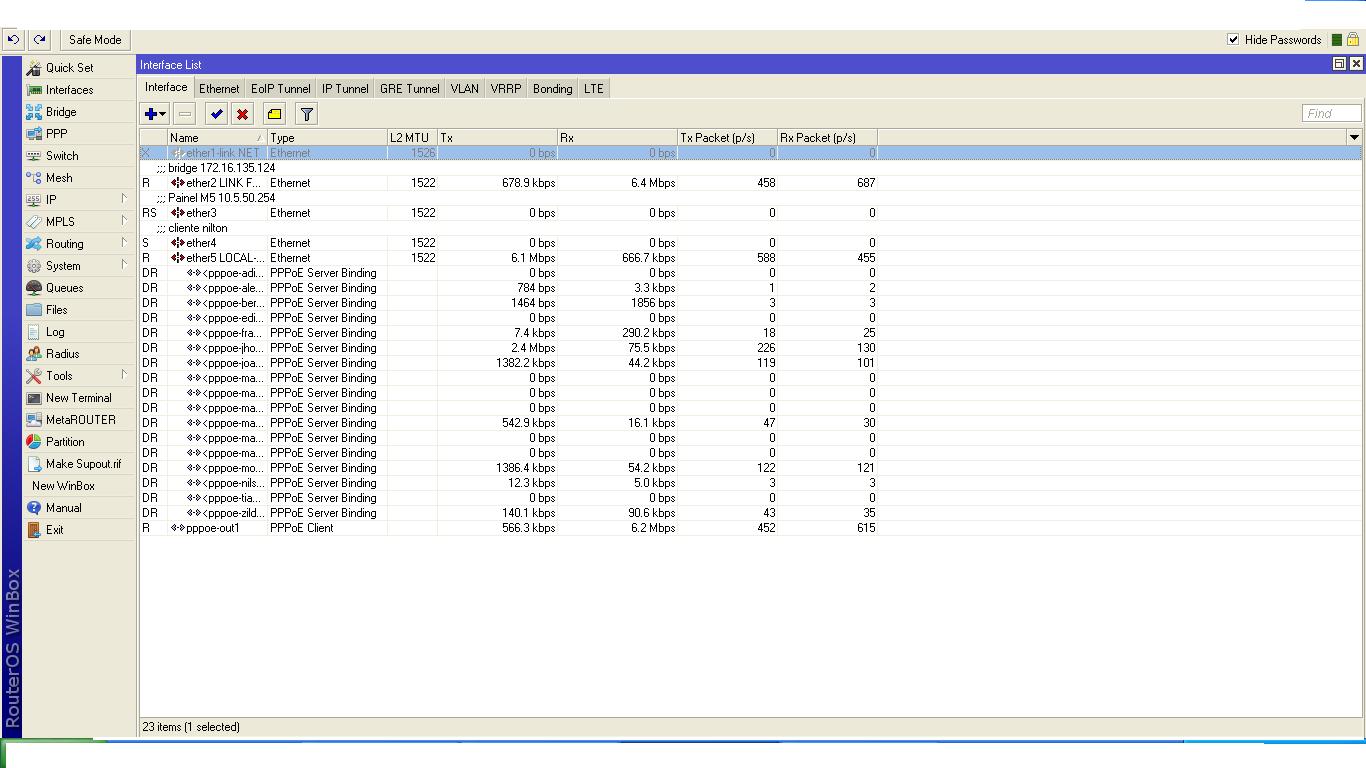Expand the IP submenu in sidebar
This screenshot has width=1366, height=768.
(78, 200)
